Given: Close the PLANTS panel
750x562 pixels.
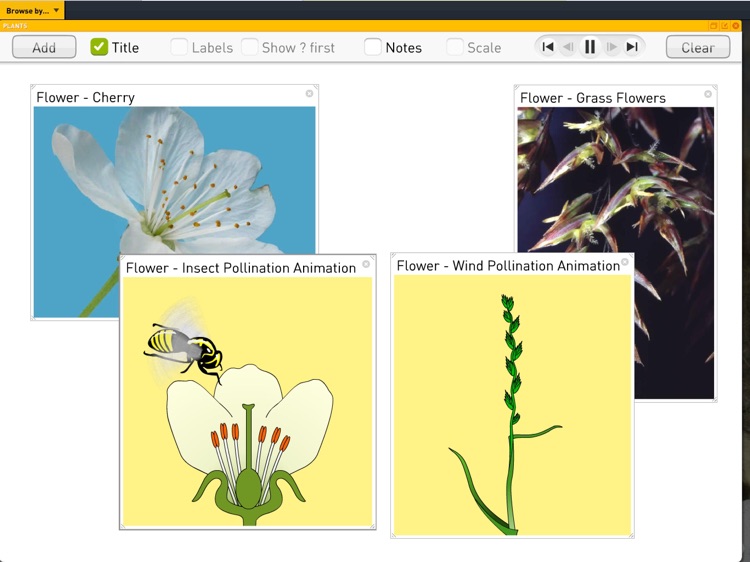Looking at the screenshot, I should pos(736,26).
